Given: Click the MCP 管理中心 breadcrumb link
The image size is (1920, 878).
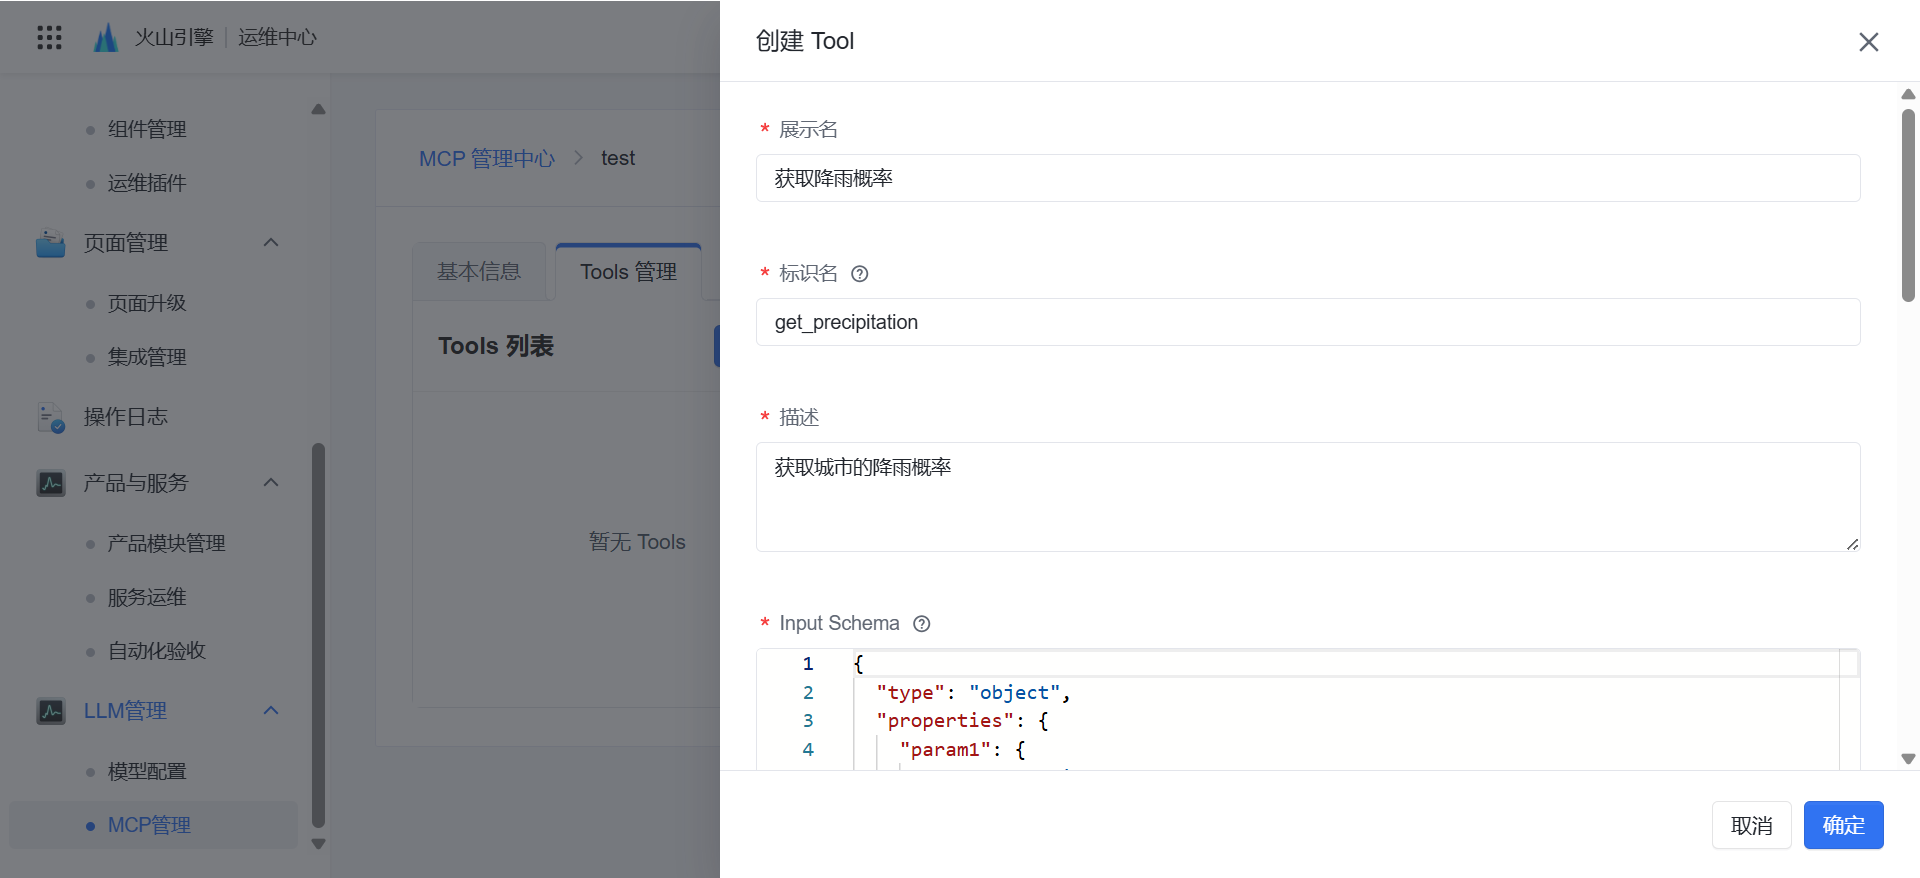Looking at the screenshot, I should (x=486, y=159).
